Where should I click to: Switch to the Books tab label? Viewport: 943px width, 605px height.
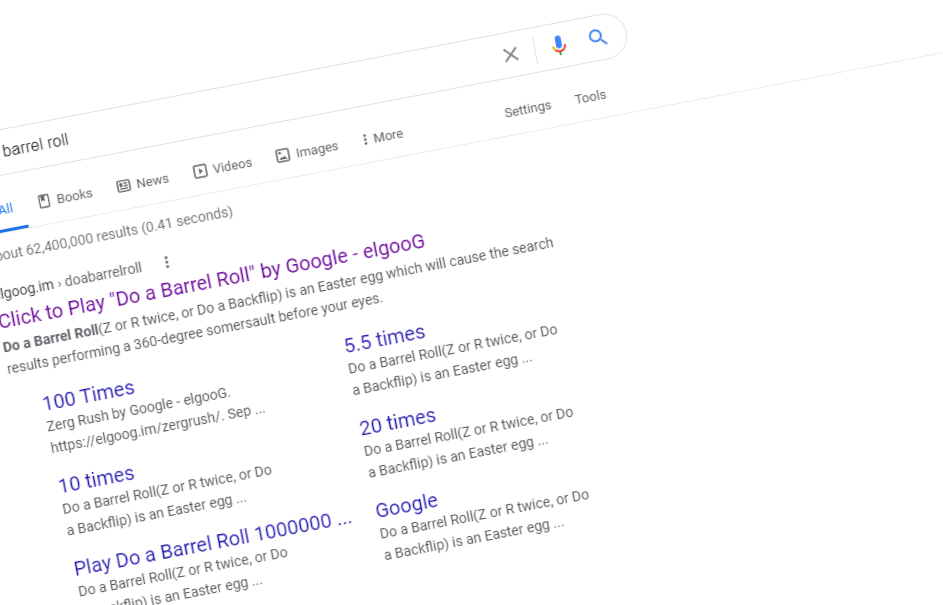pos(75,196)
